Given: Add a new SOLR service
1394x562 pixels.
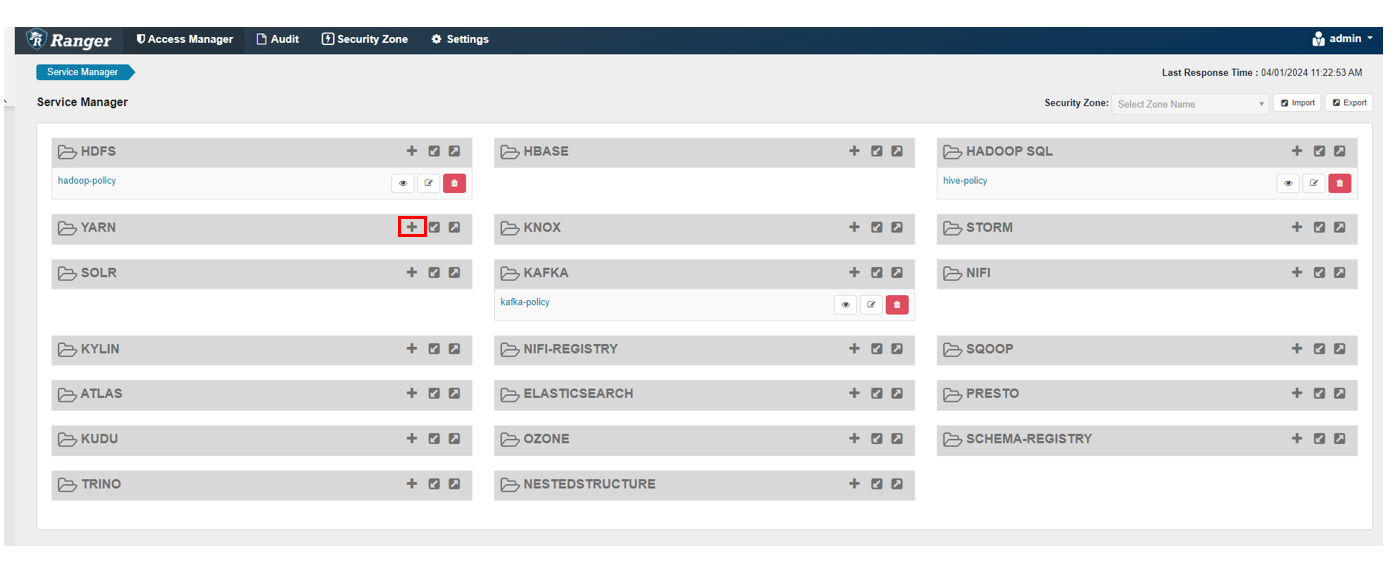Looking at the screenshot, I should point(411,272).
